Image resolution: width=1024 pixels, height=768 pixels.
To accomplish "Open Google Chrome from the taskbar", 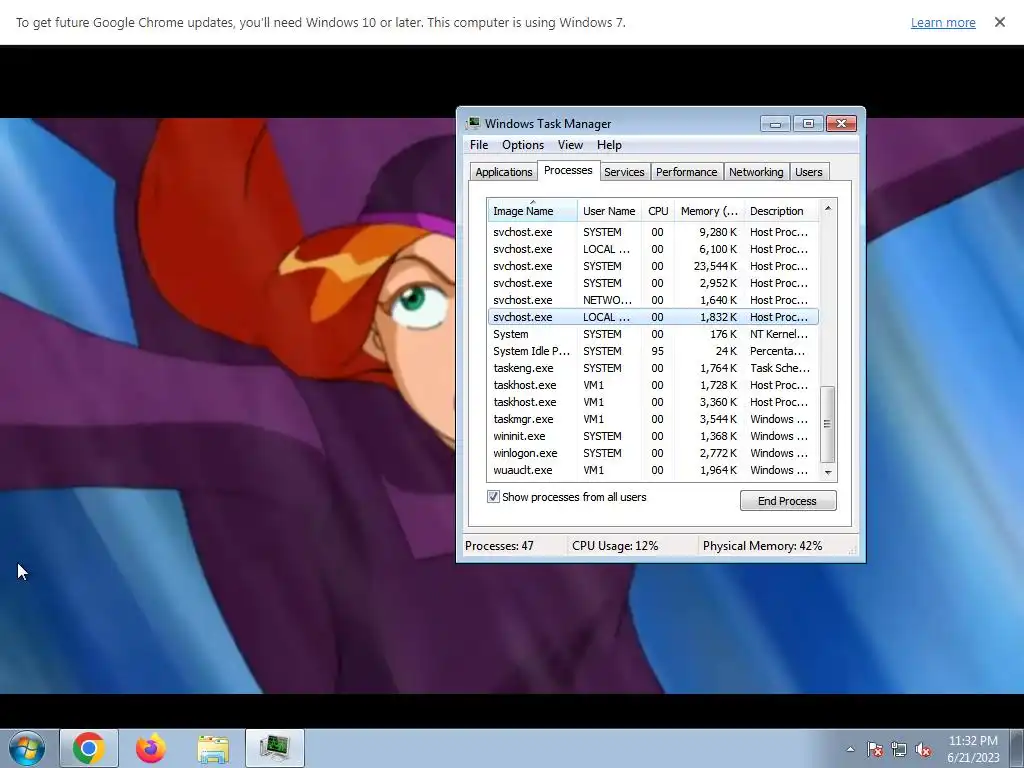I will [89, 748].
